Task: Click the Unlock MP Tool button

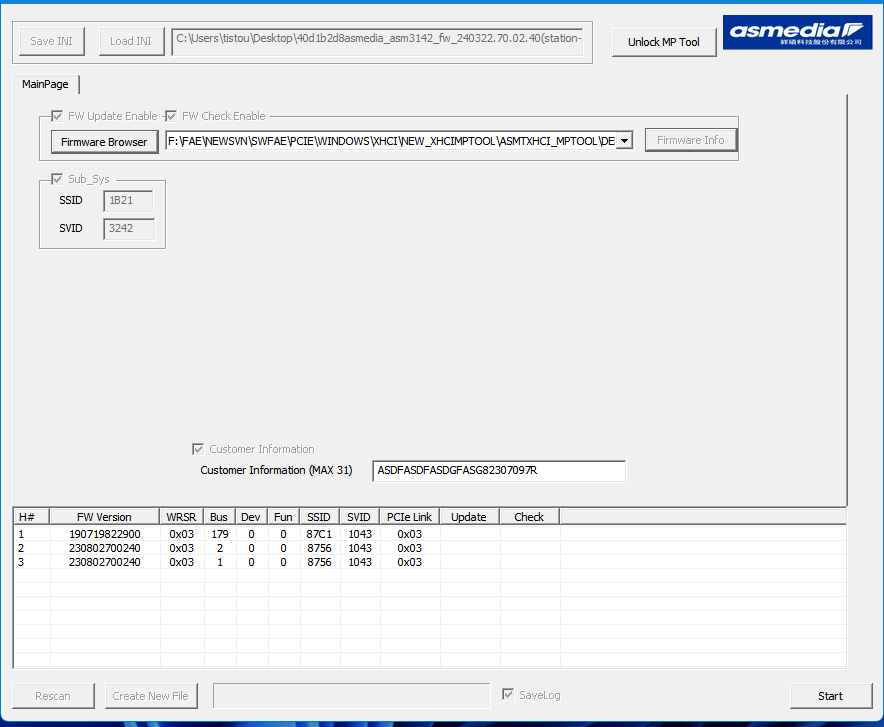Action: coord(664,42)
